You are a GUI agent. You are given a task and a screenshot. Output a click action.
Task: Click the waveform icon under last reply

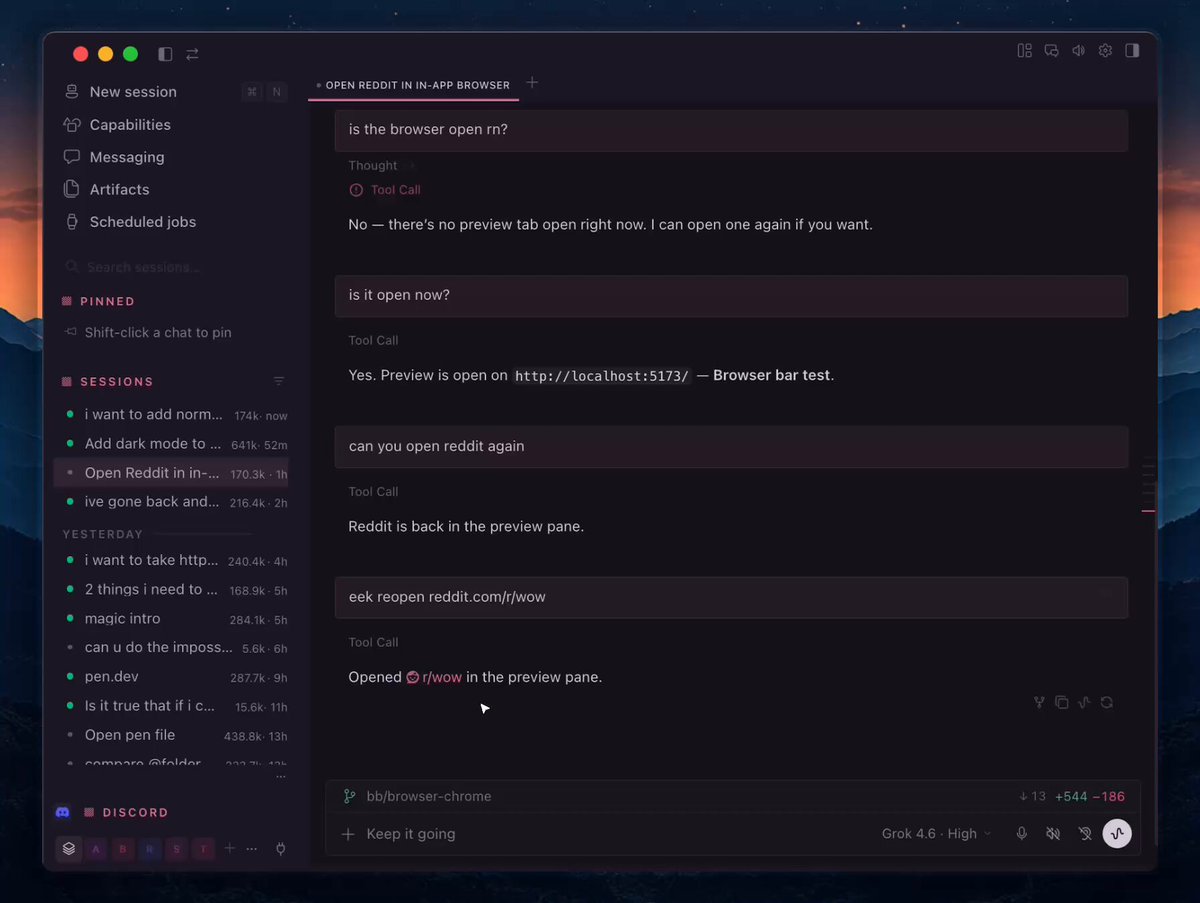(x=1084, y=702)
